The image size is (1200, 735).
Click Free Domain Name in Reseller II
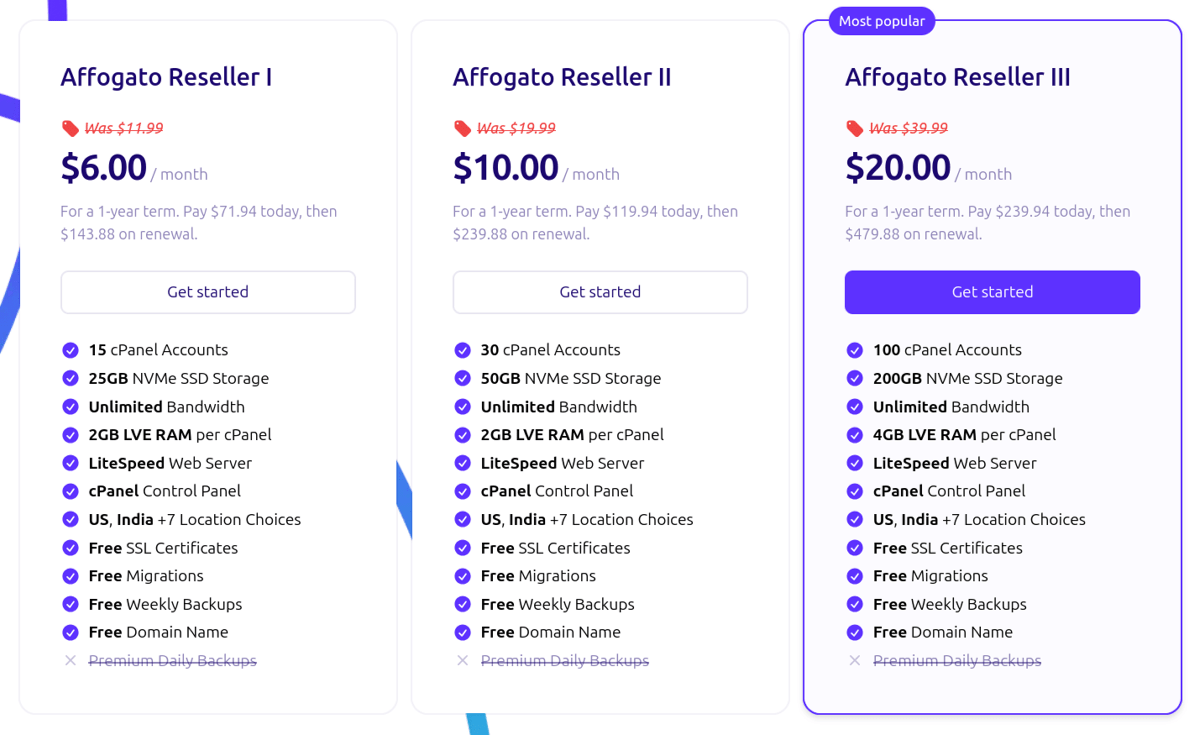click(550, 632)
